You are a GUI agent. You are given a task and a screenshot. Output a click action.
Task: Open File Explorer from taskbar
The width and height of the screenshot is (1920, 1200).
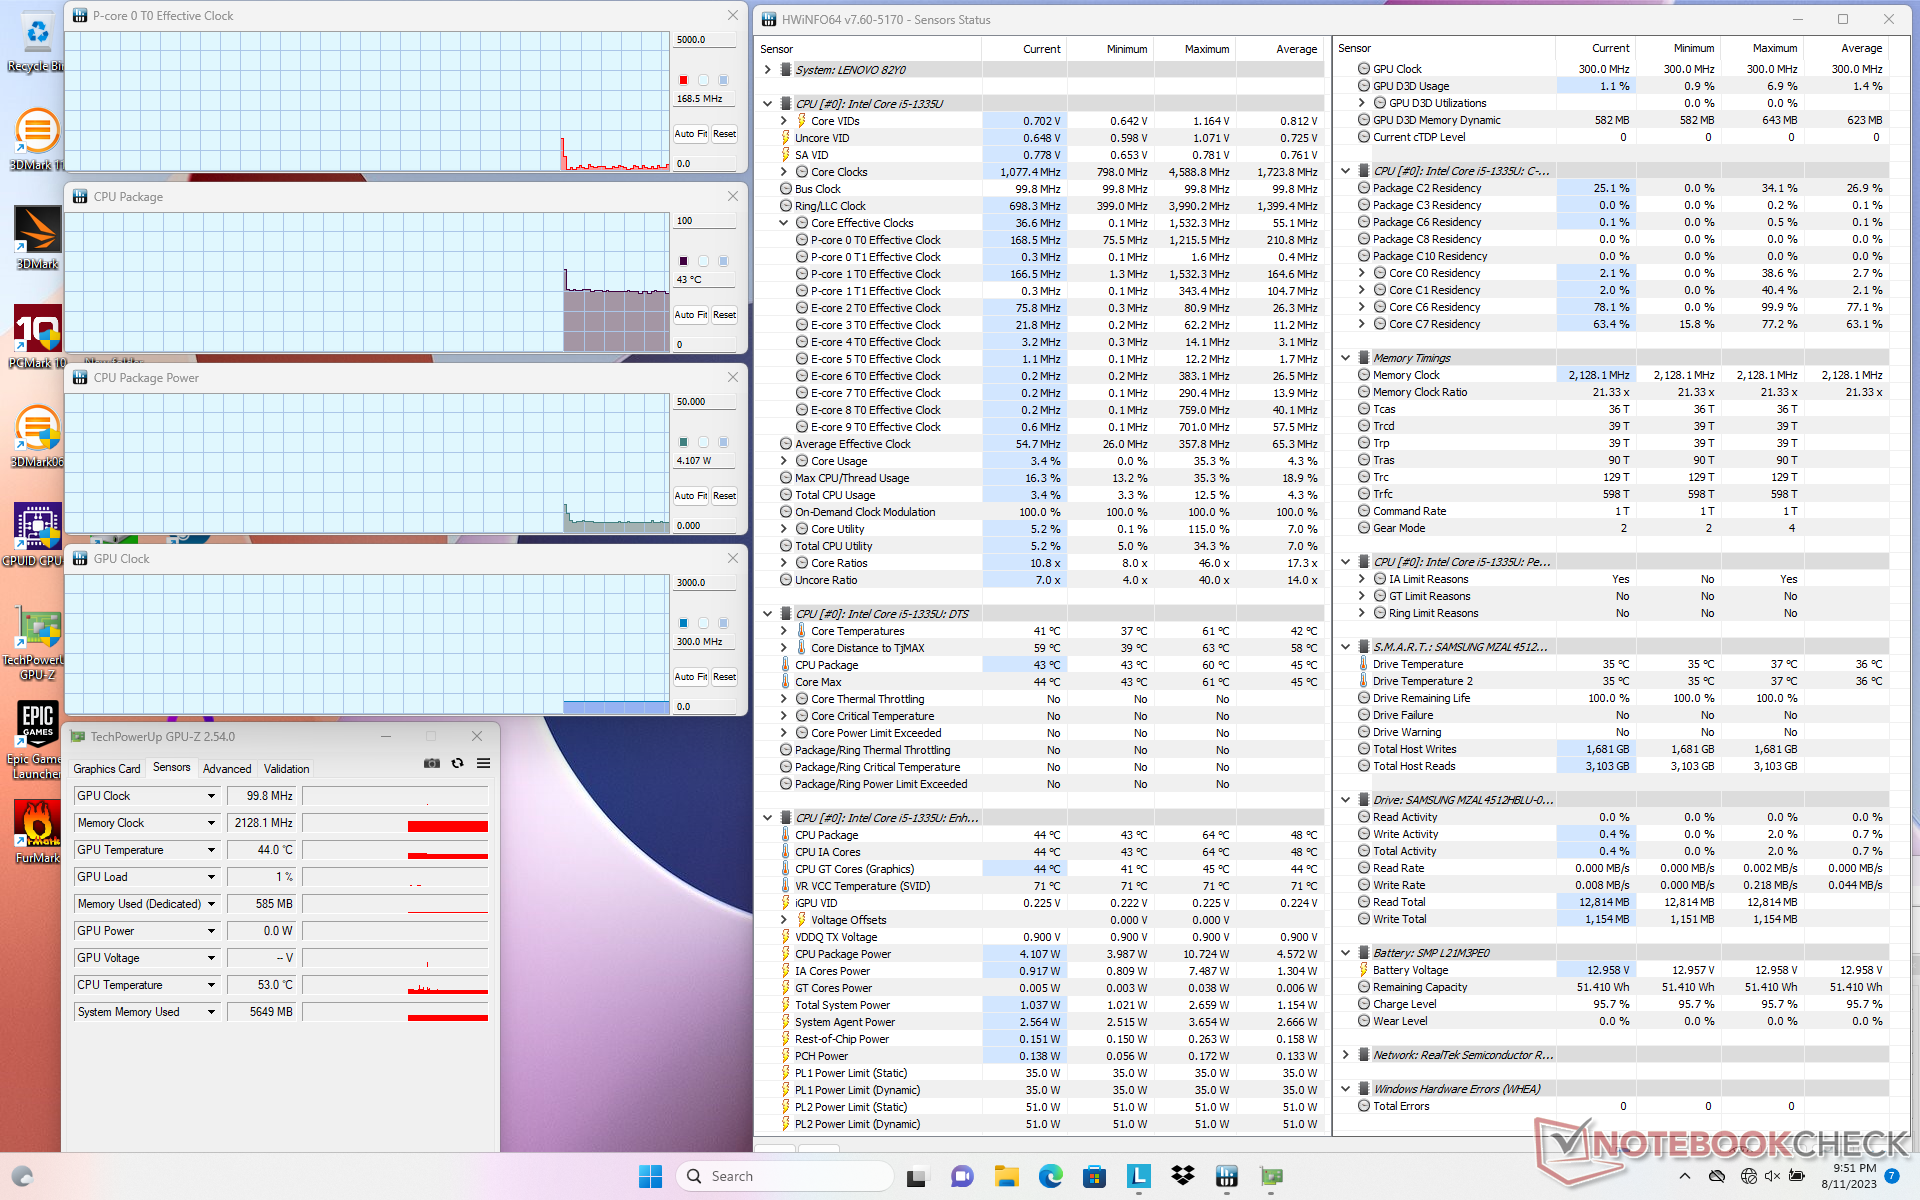pos(1006,1176)
